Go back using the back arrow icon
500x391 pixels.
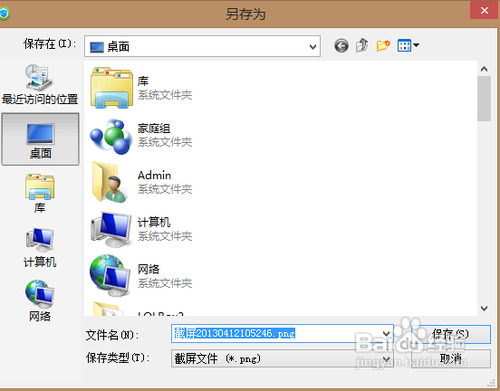coord(341,46)
